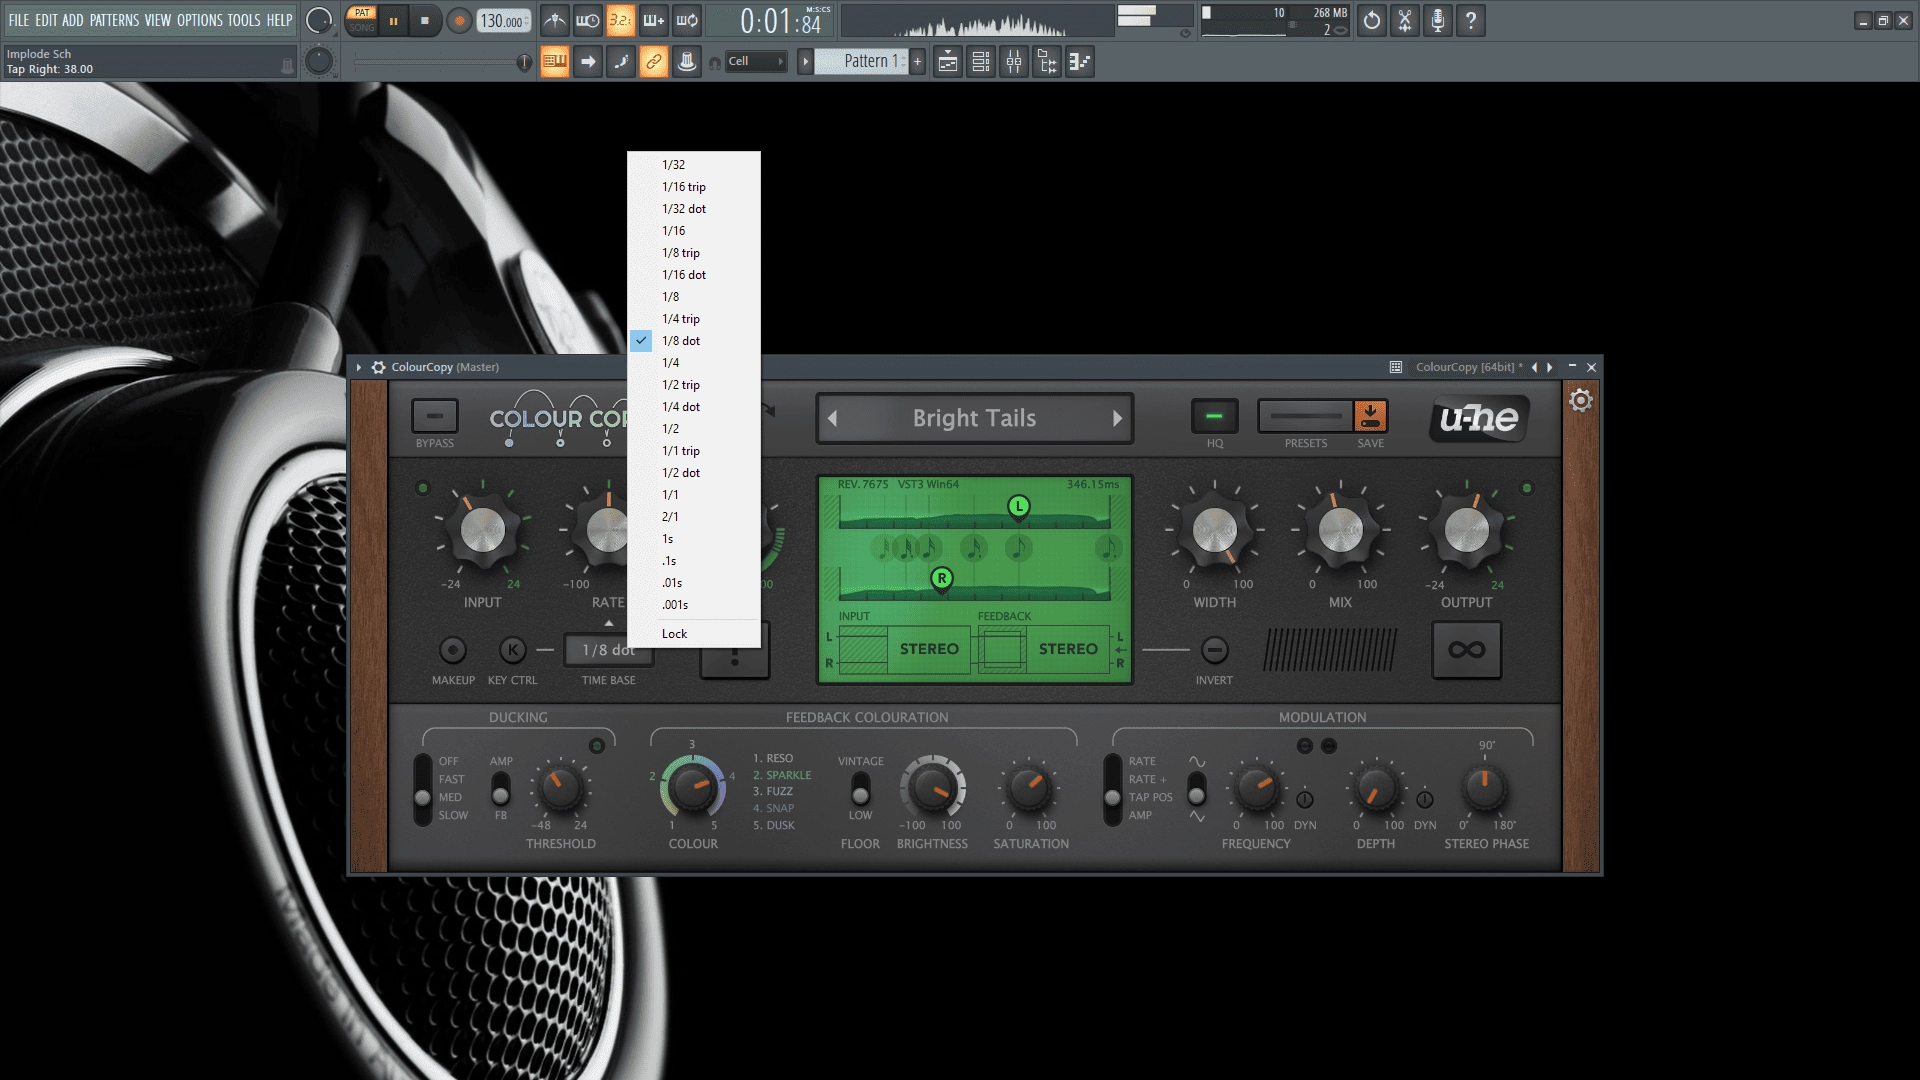Select 1/2 trip in the time base menu

pos(694,385)
